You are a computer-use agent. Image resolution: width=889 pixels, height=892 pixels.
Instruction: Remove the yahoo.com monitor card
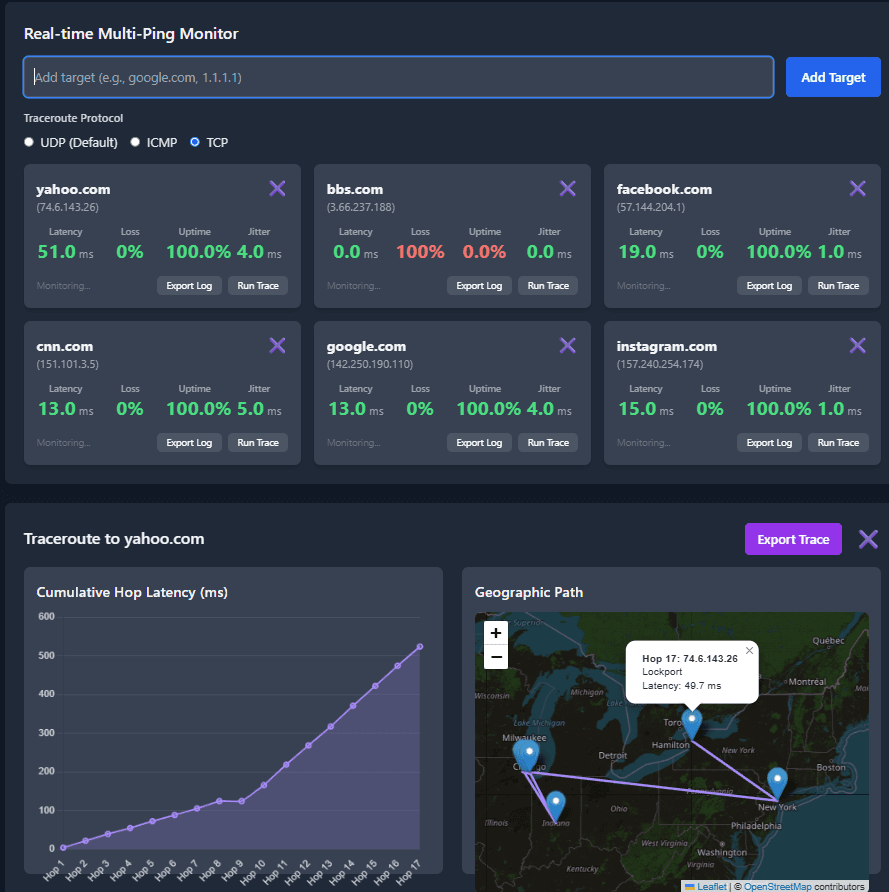277,188
